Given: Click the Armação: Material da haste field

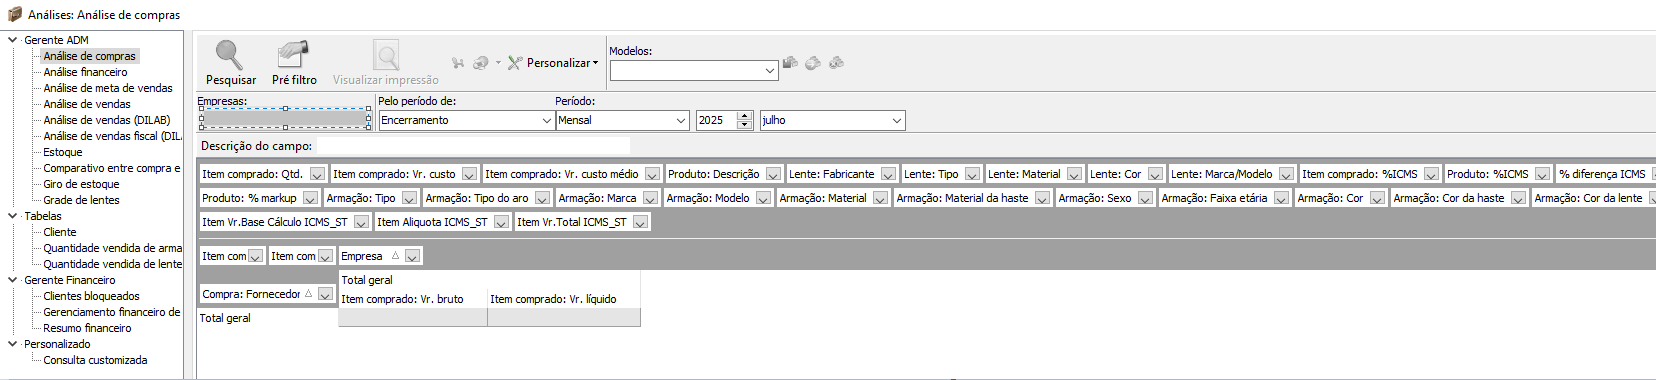Looking at the screenshot, I should click(972, 198).
